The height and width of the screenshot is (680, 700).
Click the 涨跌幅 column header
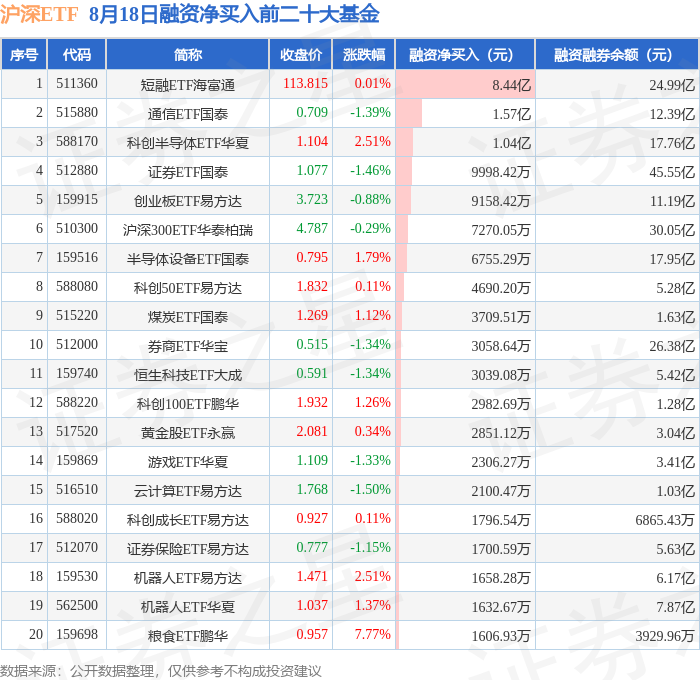pyautogui.click(x=364, y=54)
